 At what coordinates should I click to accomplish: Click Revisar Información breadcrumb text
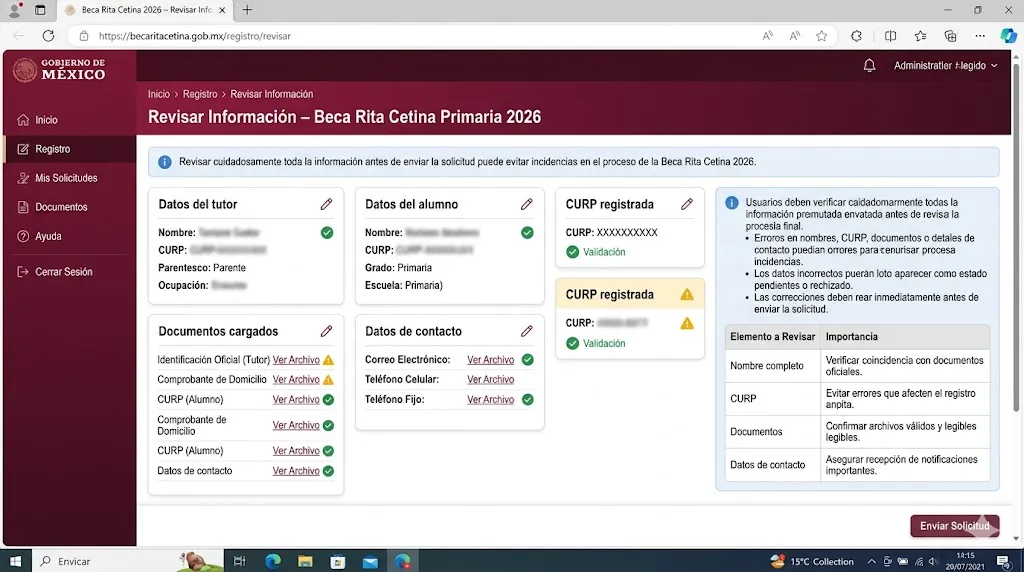272,94
